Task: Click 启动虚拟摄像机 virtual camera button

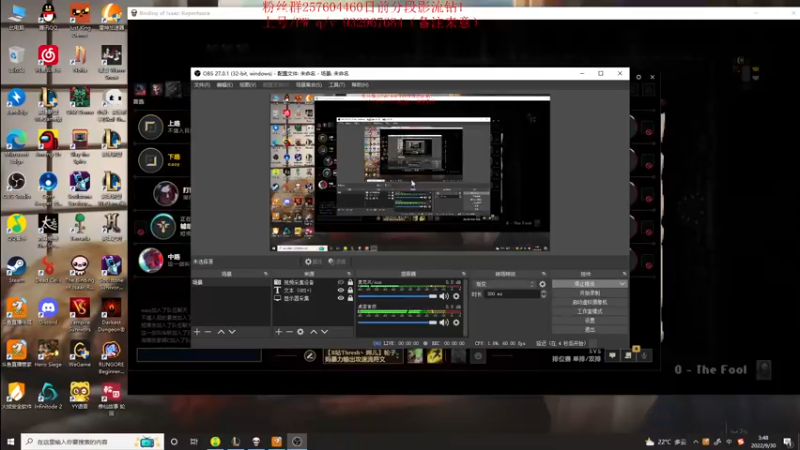Action: click(590, 303)
